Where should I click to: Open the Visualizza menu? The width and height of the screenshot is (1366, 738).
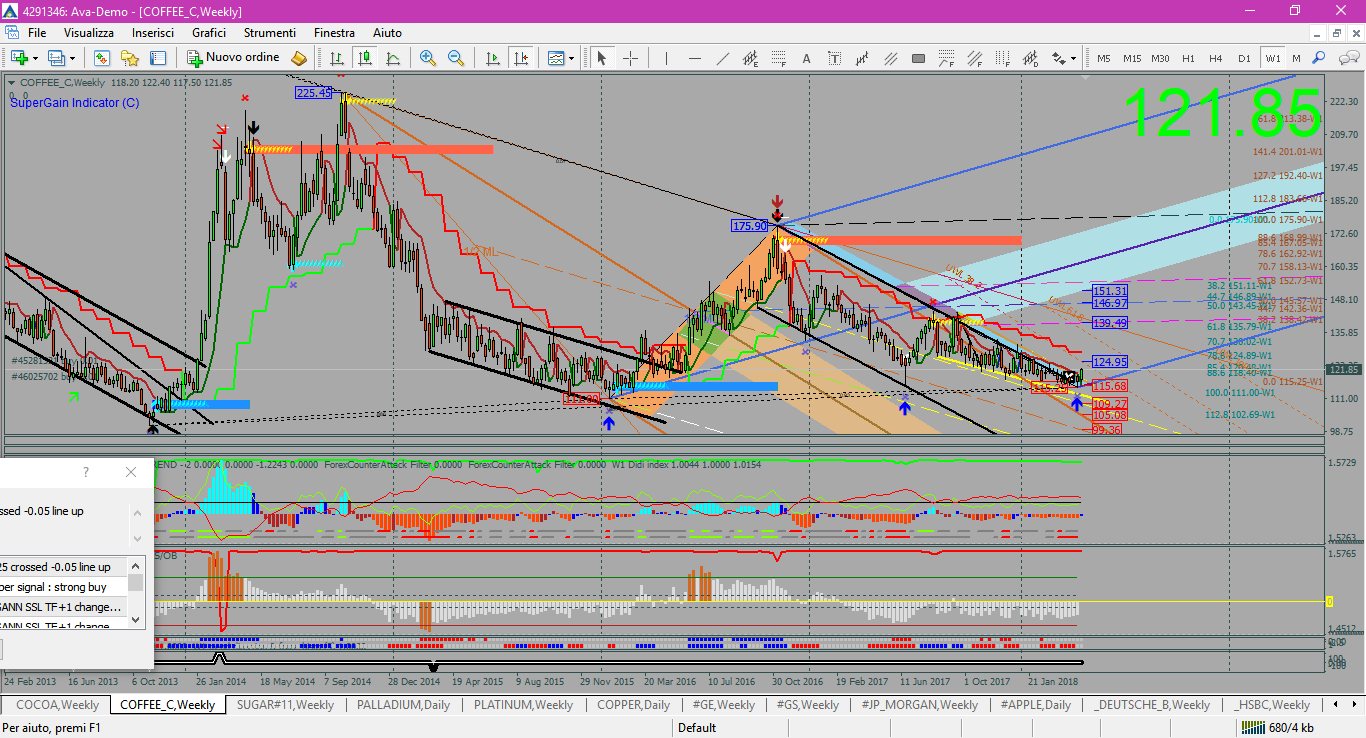pyautogui.click(x=89, y=33)
